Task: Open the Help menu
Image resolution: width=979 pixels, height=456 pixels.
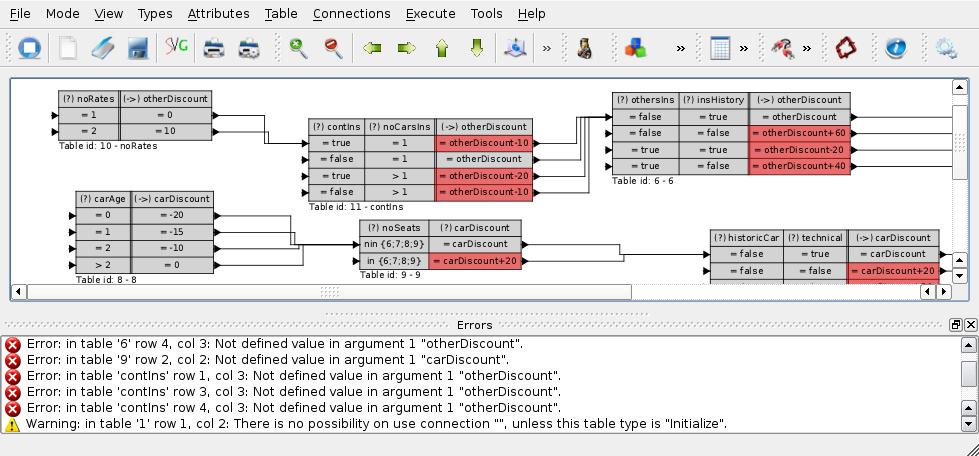Action: point(531,13)
